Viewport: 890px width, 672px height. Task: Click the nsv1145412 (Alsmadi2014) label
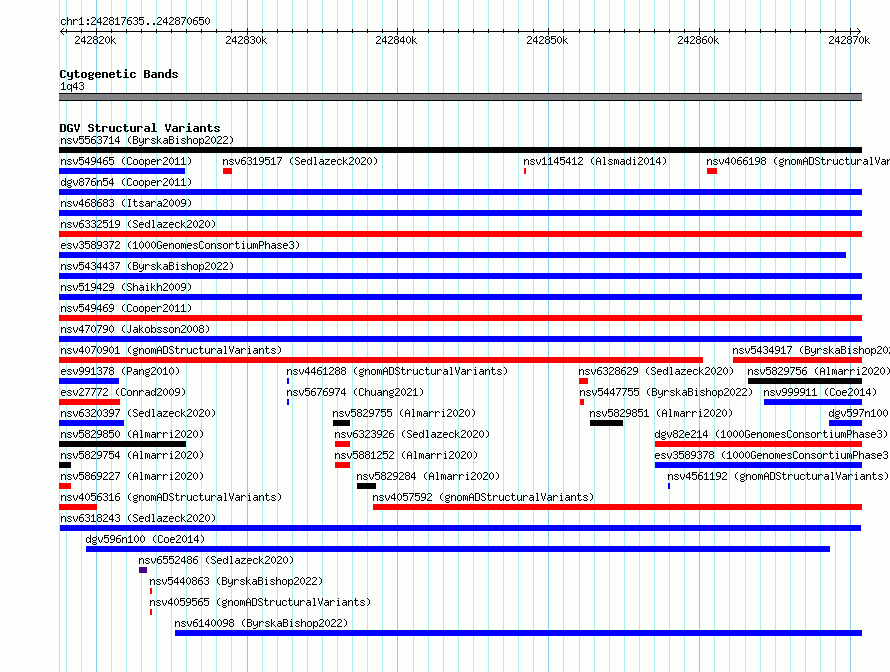tap(595, 161)
